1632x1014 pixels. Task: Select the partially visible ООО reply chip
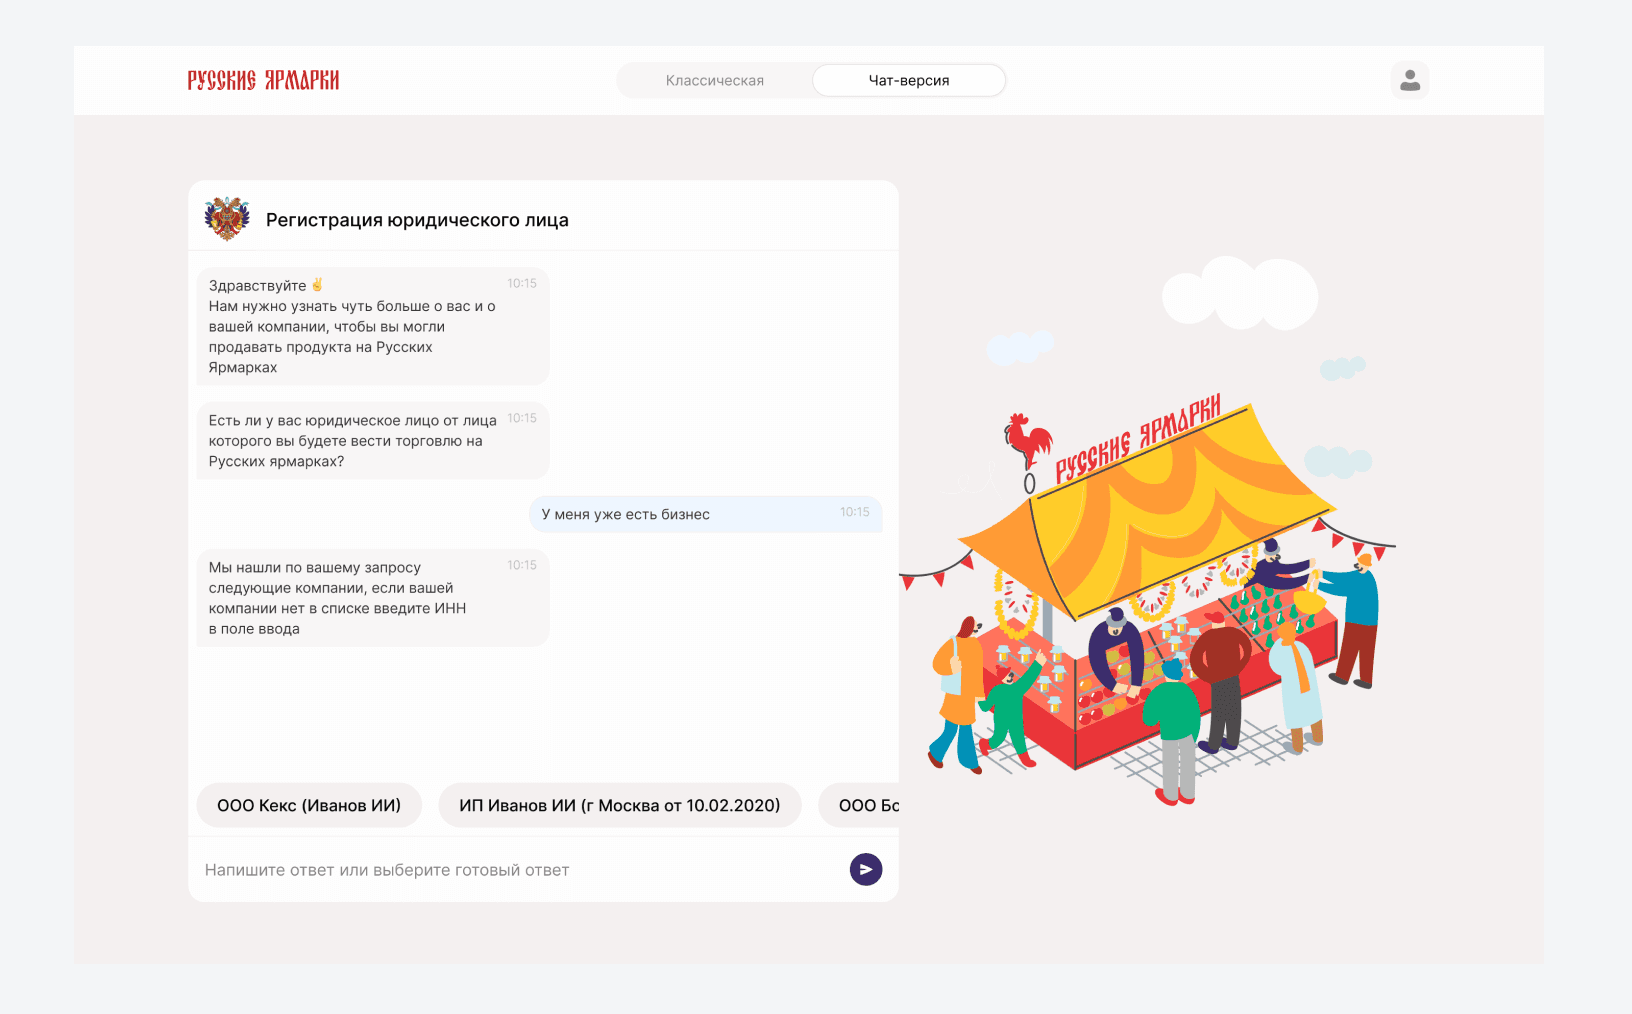click(x=860, y=805)
